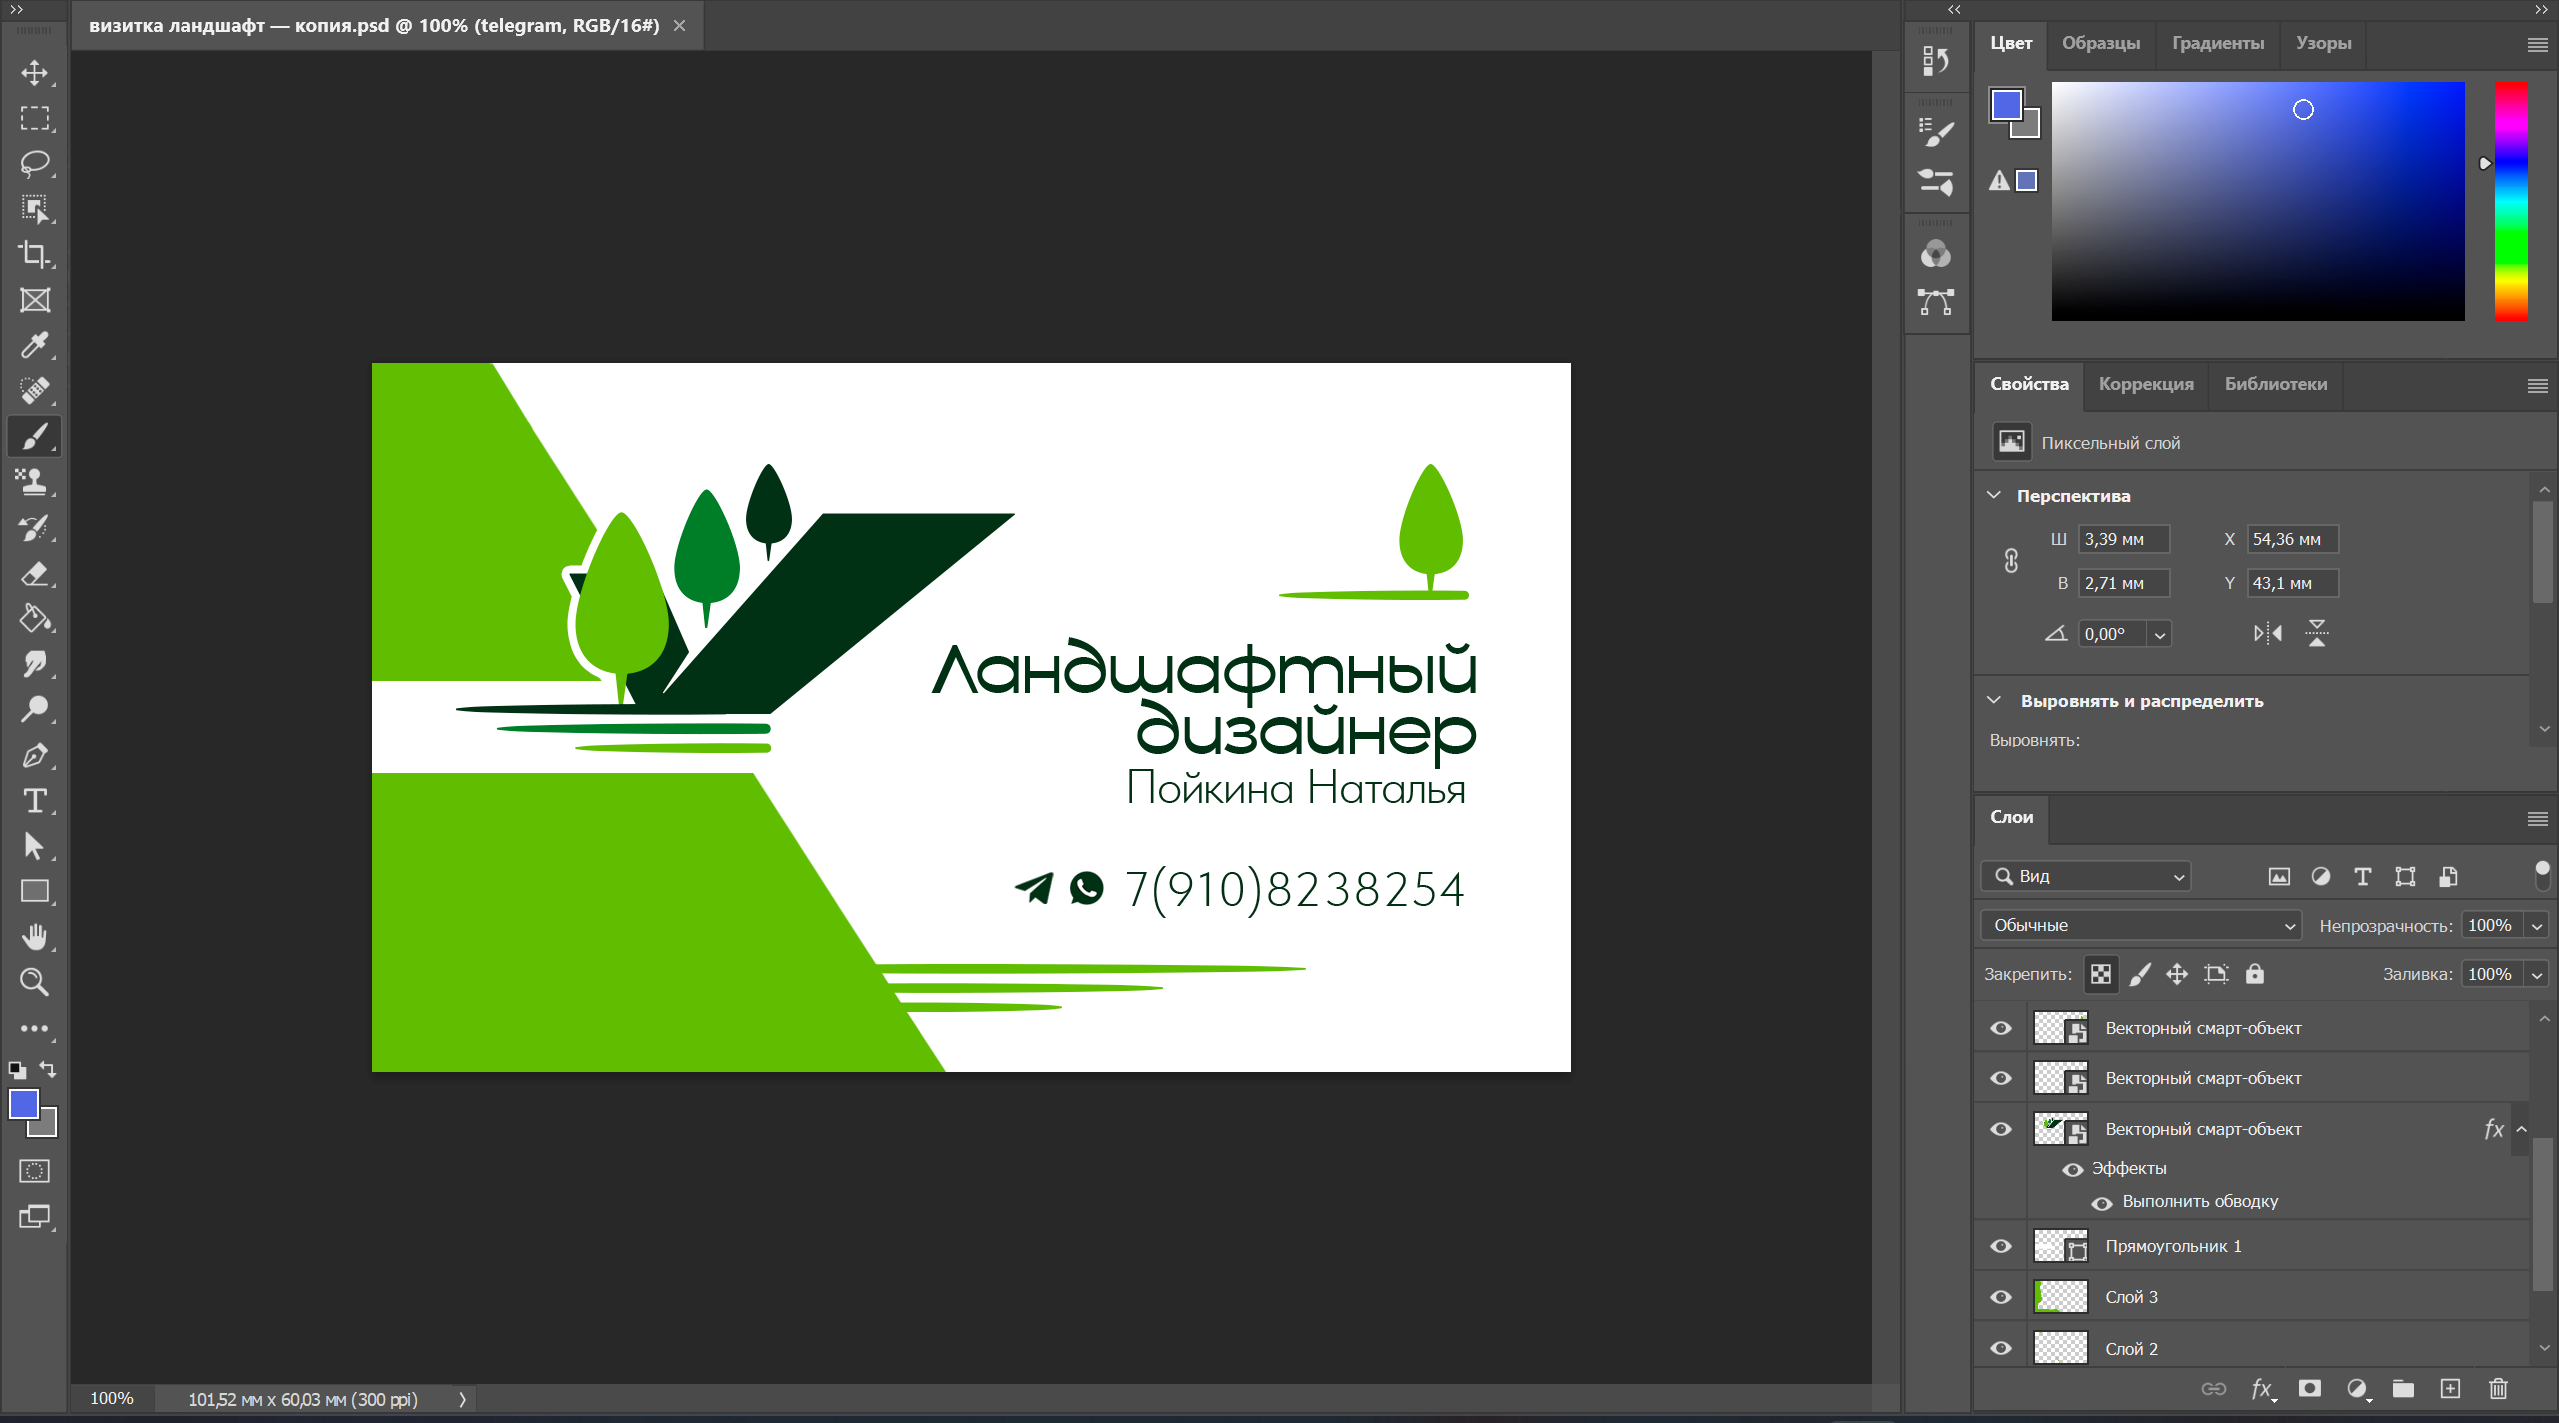
Task: Select the Zoom tool
Action: click(35, 982)
